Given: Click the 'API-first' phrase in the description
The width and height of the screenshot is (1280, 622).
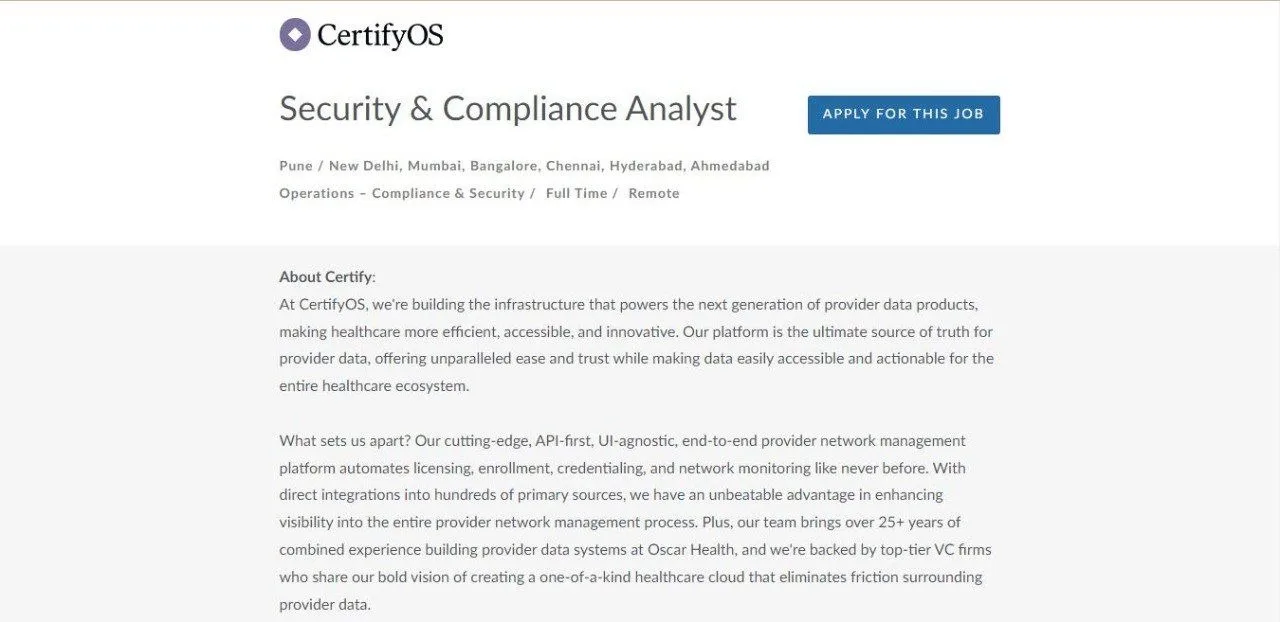Looking at the screenshot, I should [566, 441].
